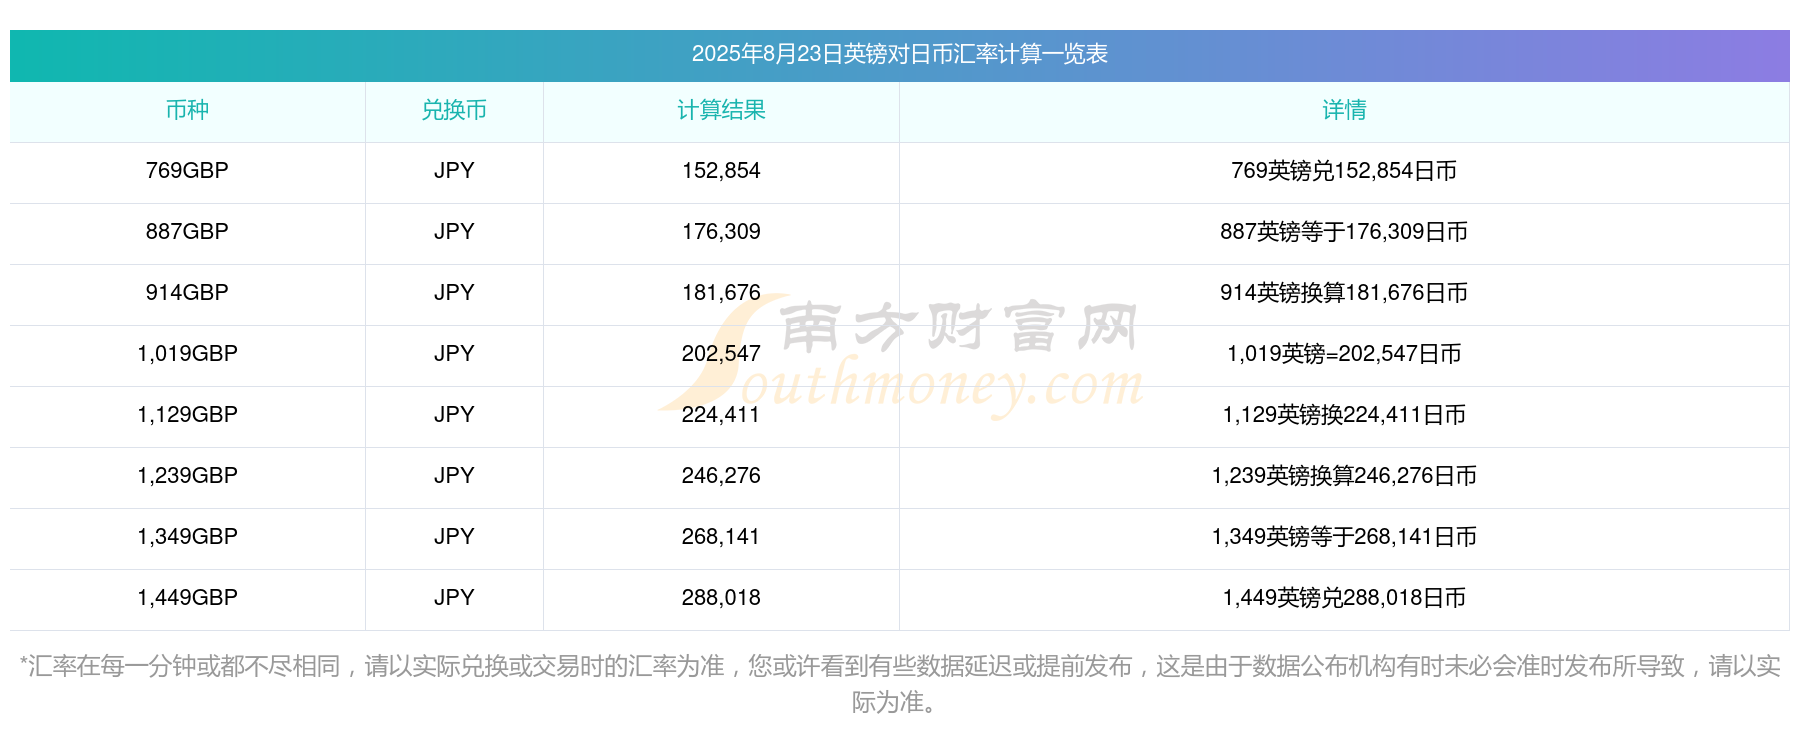Select the result value 181,676

(x=721, y=293)
